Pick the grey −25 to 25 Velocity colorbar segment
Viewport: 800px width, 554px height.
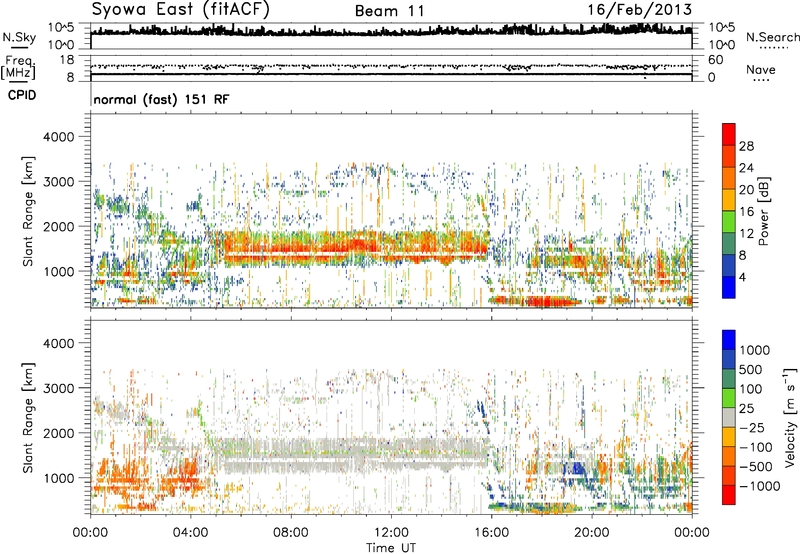pyautogui.click(x=729, y=417)
